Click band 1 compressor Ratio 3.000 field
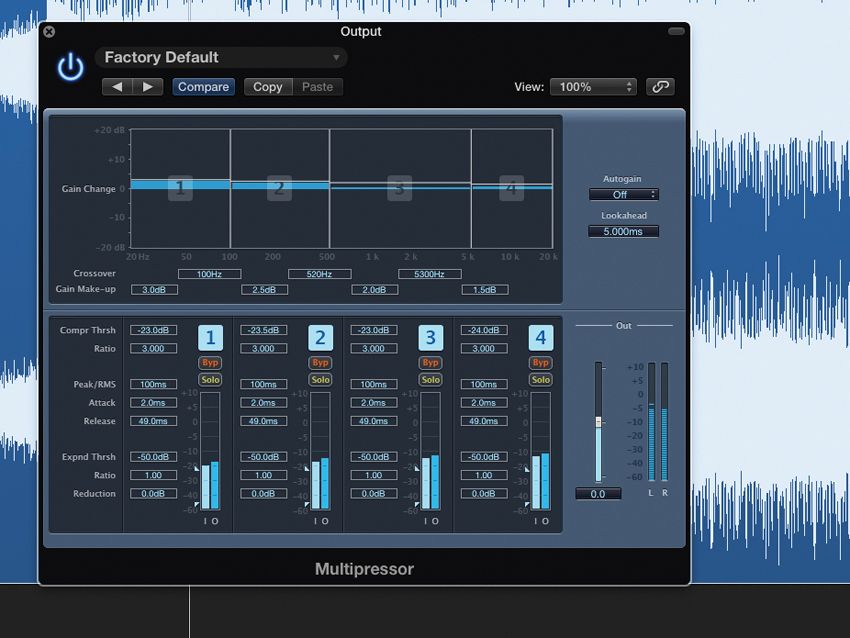Image resolution: width=850 pixels, height=638 pixels. pos(153,349)
